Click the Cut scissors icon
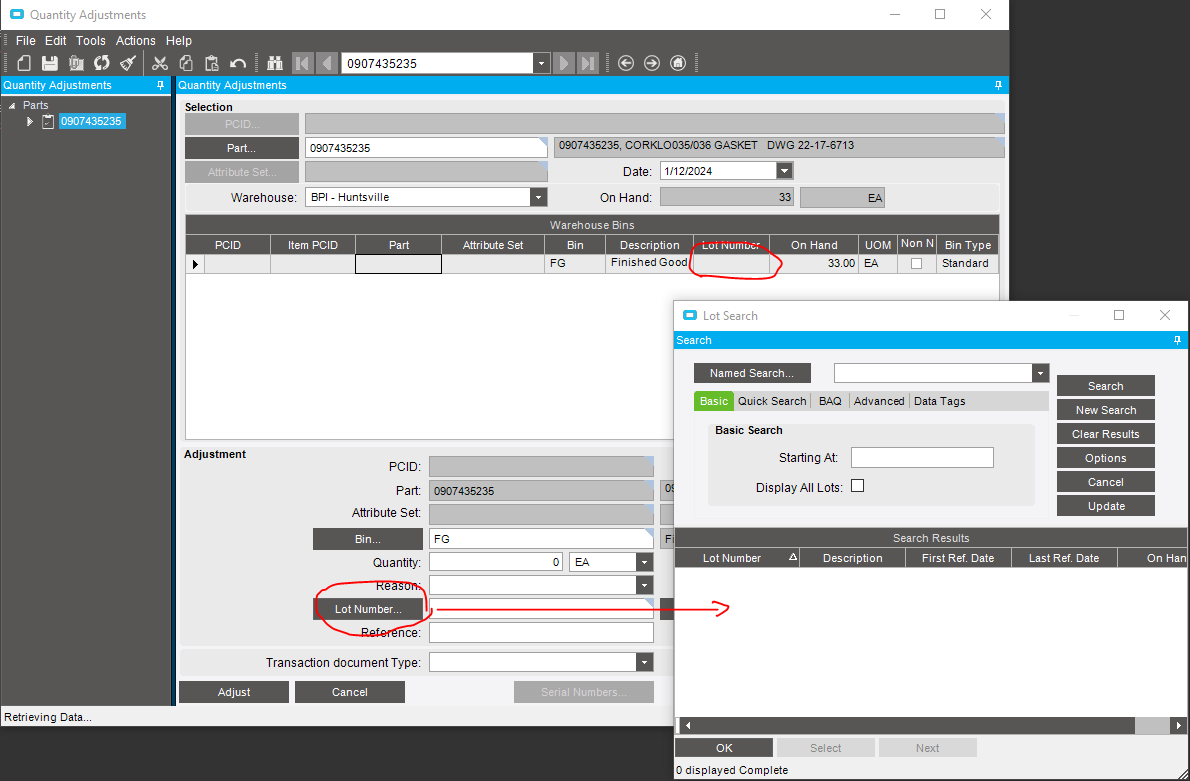The width and height of the screenshot is (1190, 781). point(159,63)
